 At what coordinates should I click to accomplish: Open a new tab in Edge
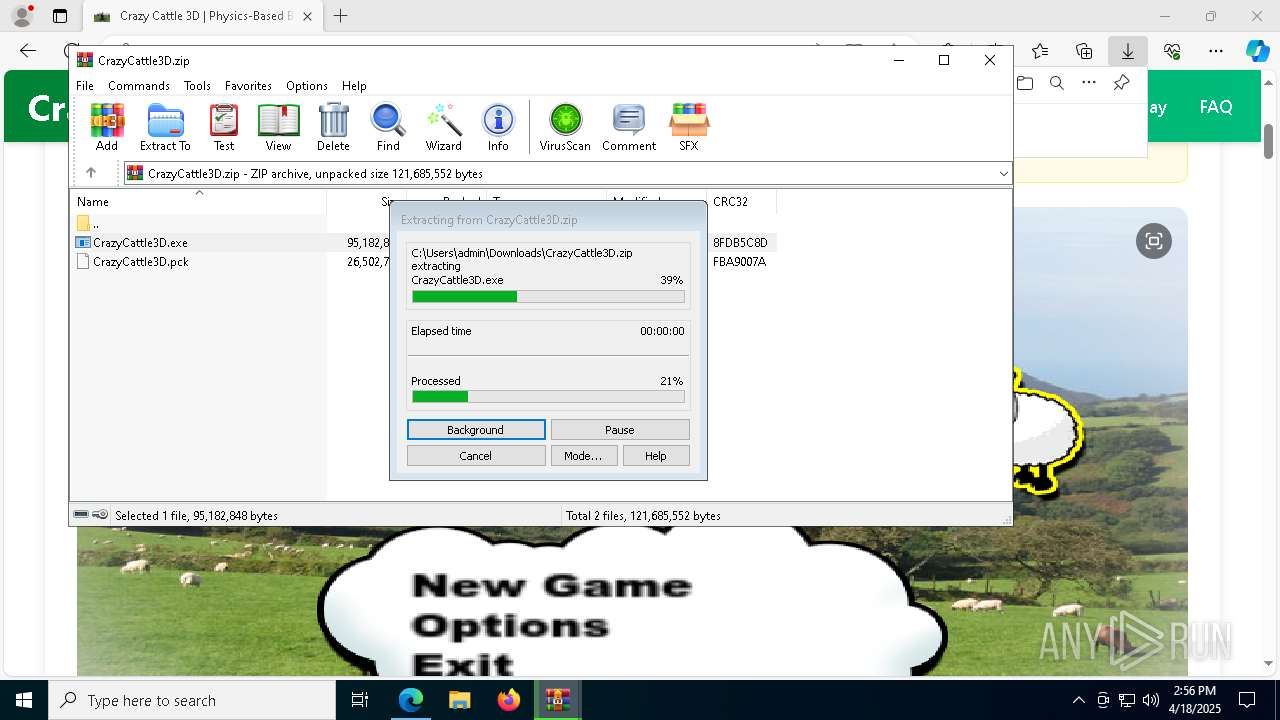[341, 16]
